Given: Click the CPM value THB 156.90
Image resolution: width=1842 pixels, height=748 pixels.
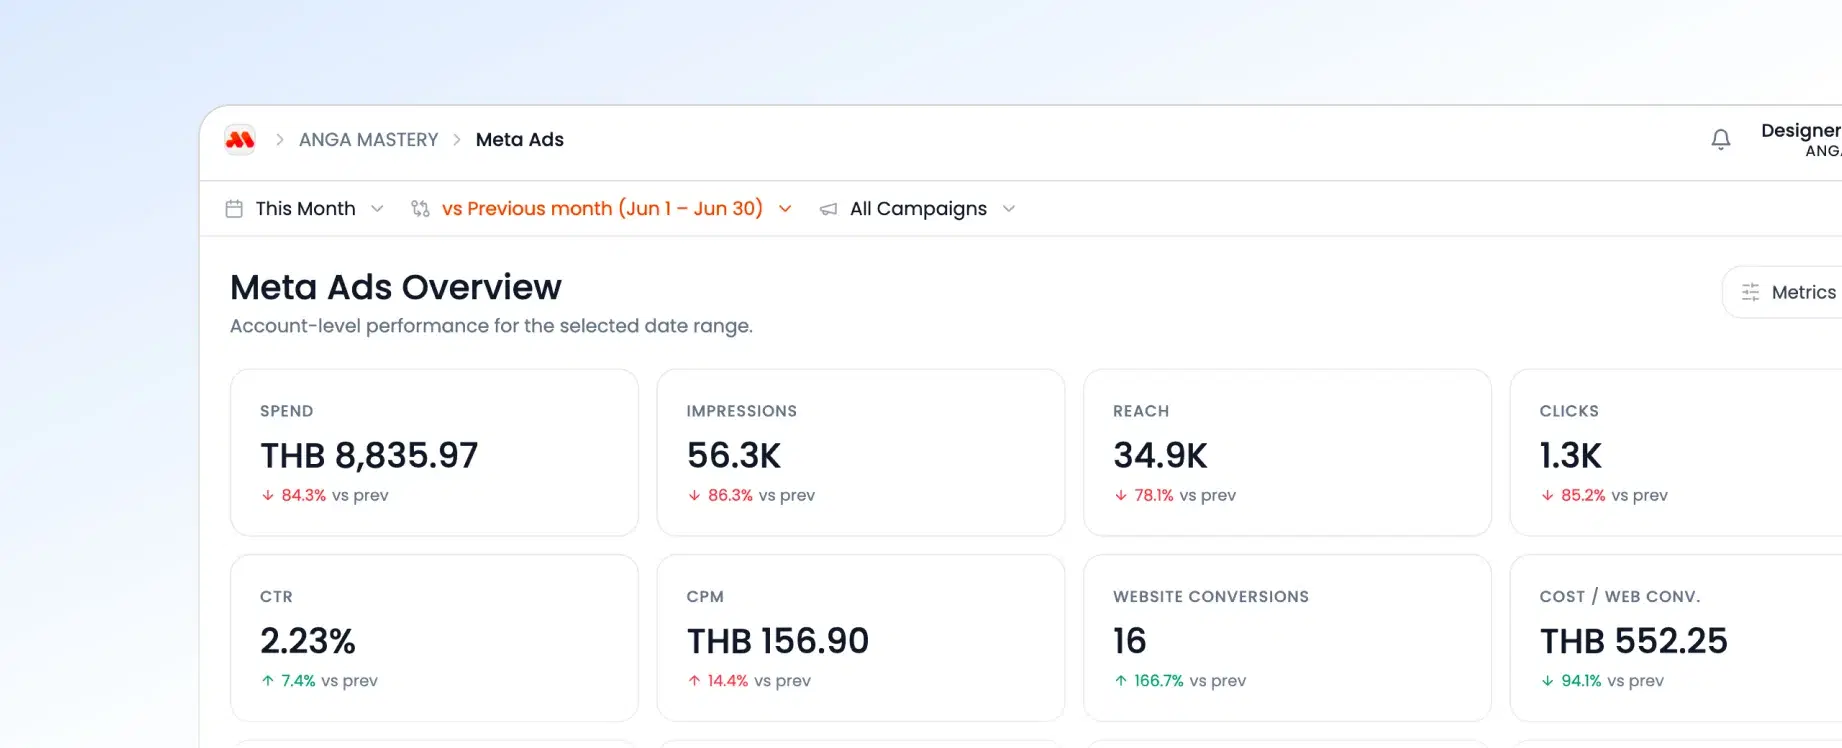Looking at the screenshot, I should coord(778,641).
